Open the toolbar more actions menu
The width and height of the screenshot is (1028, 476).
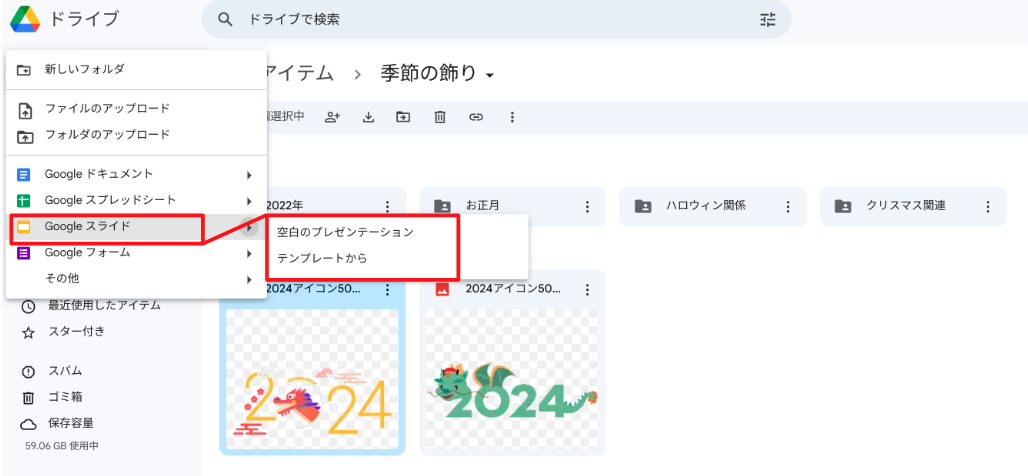click(513, 117)
